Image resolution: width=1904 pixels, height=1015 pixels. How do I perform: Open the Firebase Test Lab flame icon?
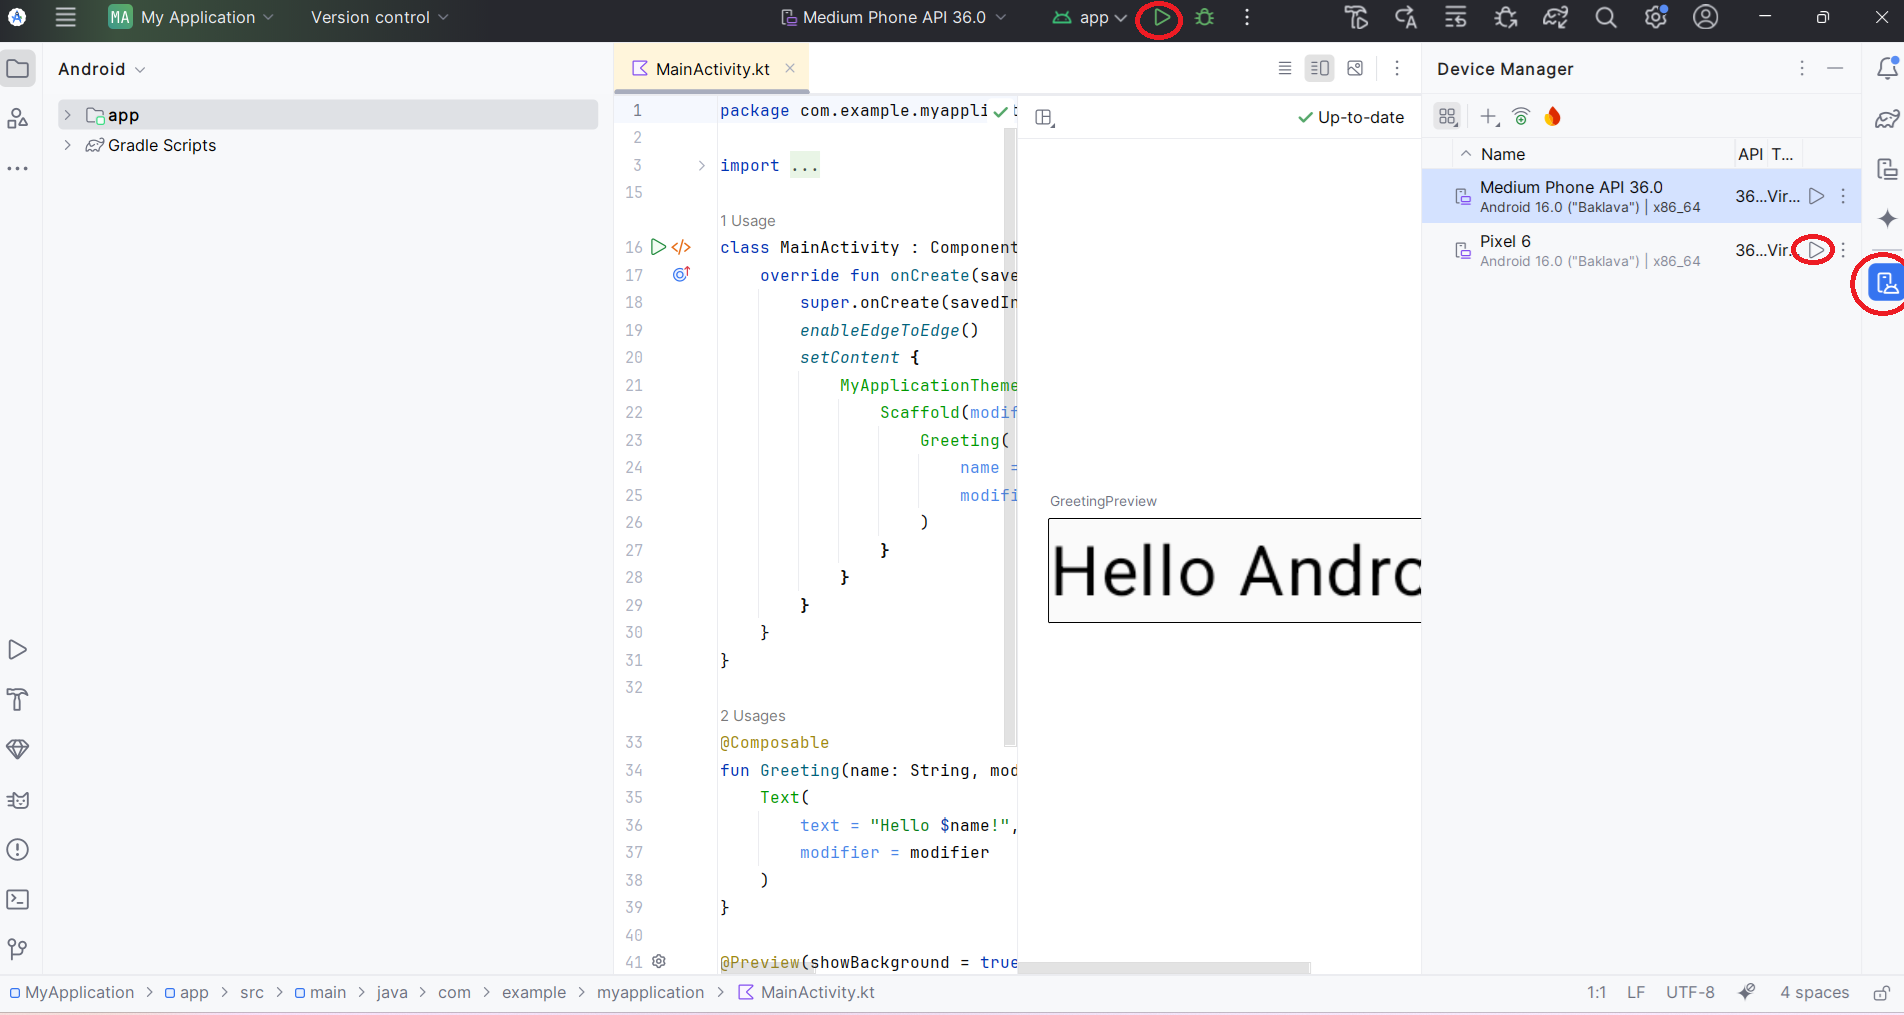tap(1552, 117)
